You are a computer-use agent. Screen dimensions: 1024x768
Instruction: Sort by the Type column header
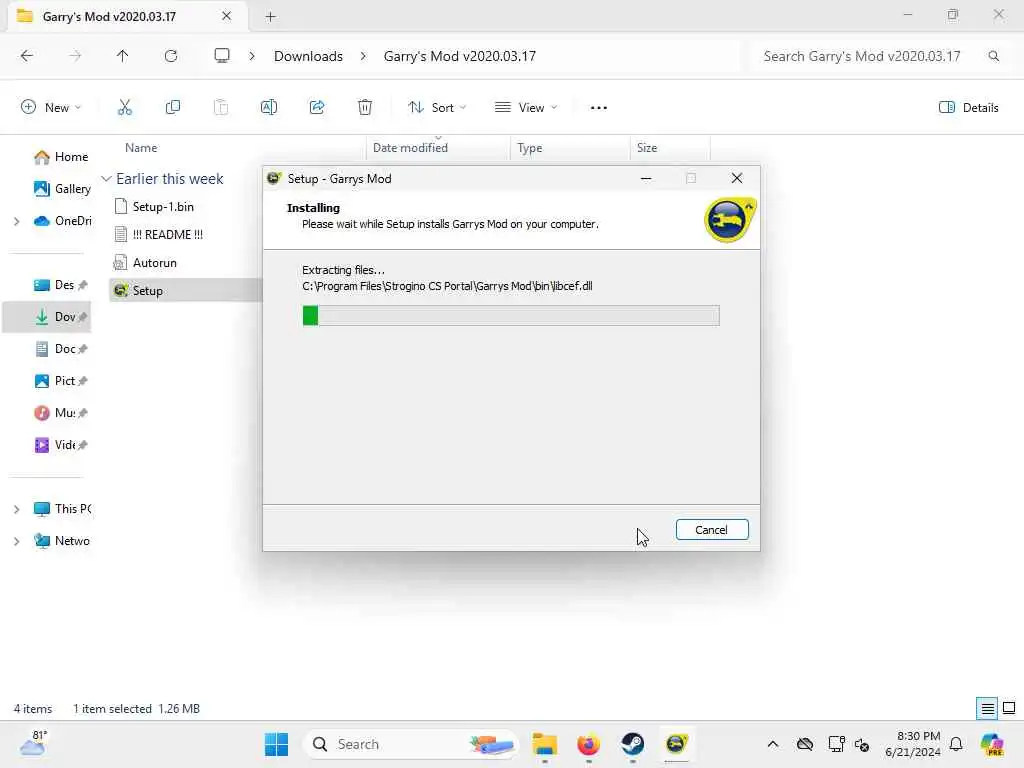tap(530, 148)
